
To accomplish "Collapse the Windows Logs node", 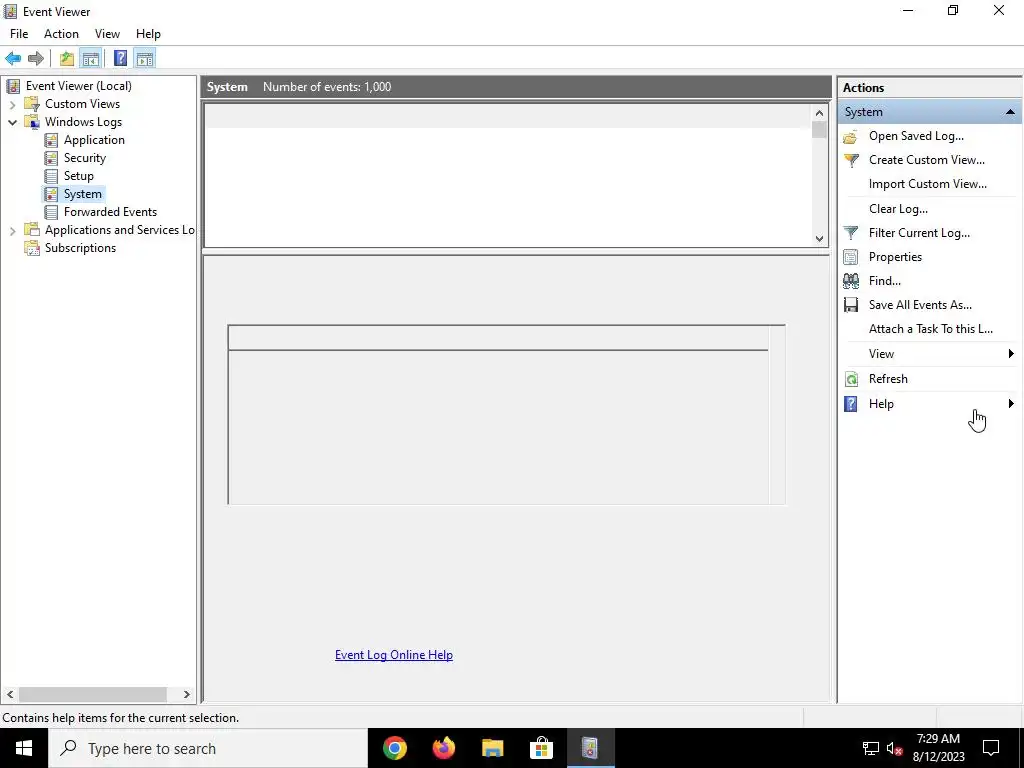I will 12,122.
